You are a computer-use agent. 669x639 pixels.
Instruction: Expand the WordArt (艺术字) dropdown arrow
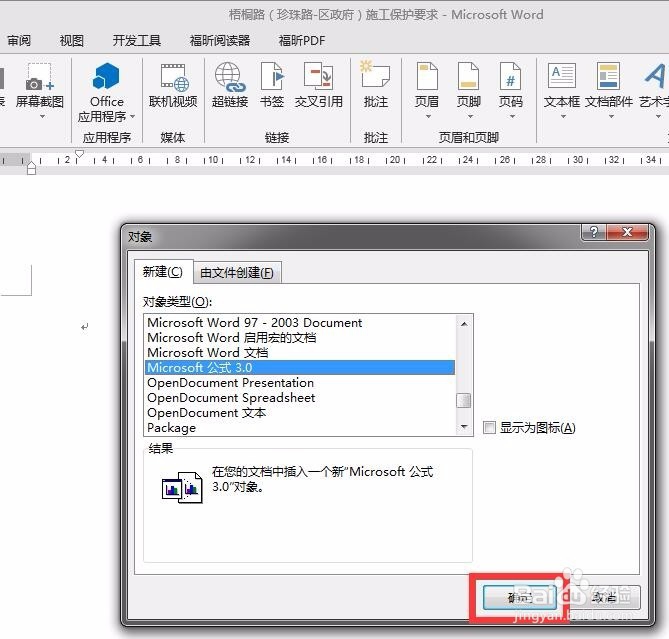658,116
